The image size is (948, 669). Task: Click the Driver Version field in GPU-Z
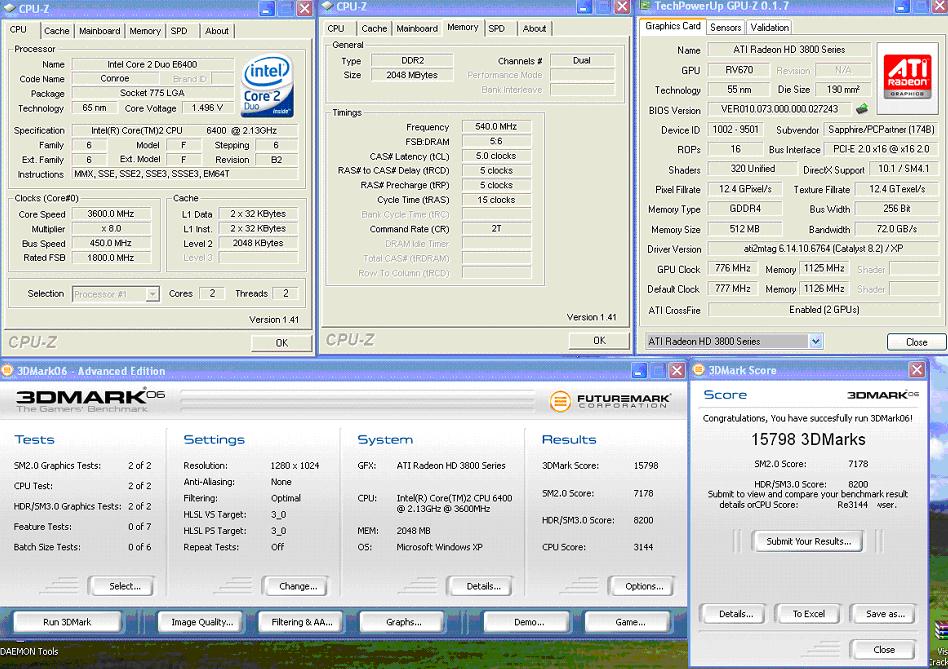tap(822, 248)
